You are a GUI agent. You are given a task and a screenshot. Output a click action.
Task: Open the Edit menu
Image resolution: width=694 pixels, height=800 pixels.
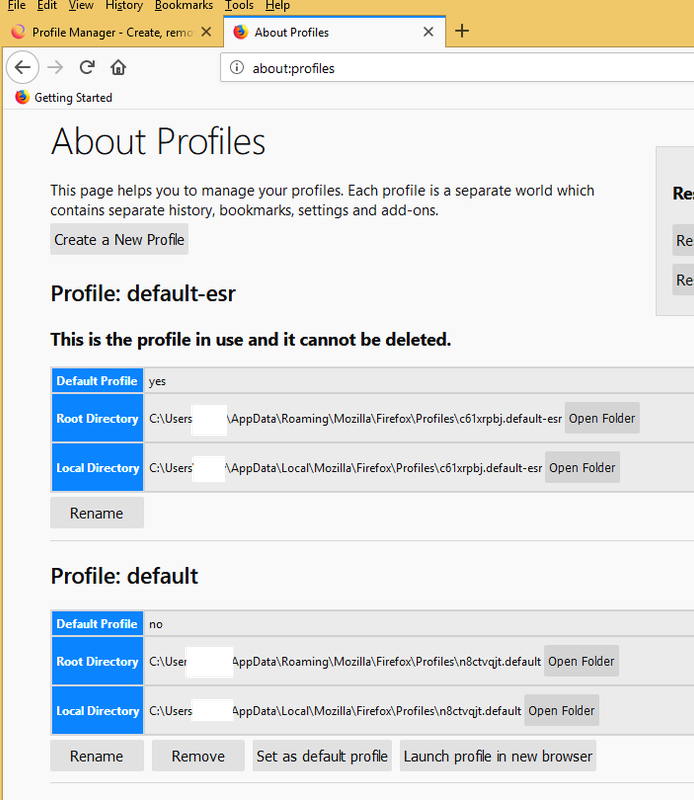(47, 6)
